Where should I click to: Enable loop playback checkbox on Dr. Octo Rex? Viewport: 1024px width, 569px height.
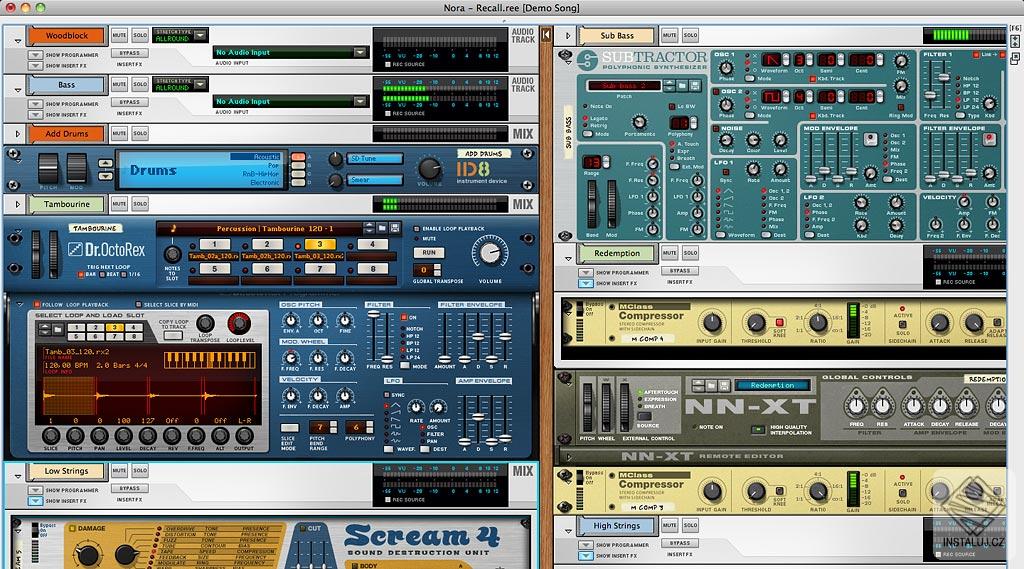pos(417,229)
